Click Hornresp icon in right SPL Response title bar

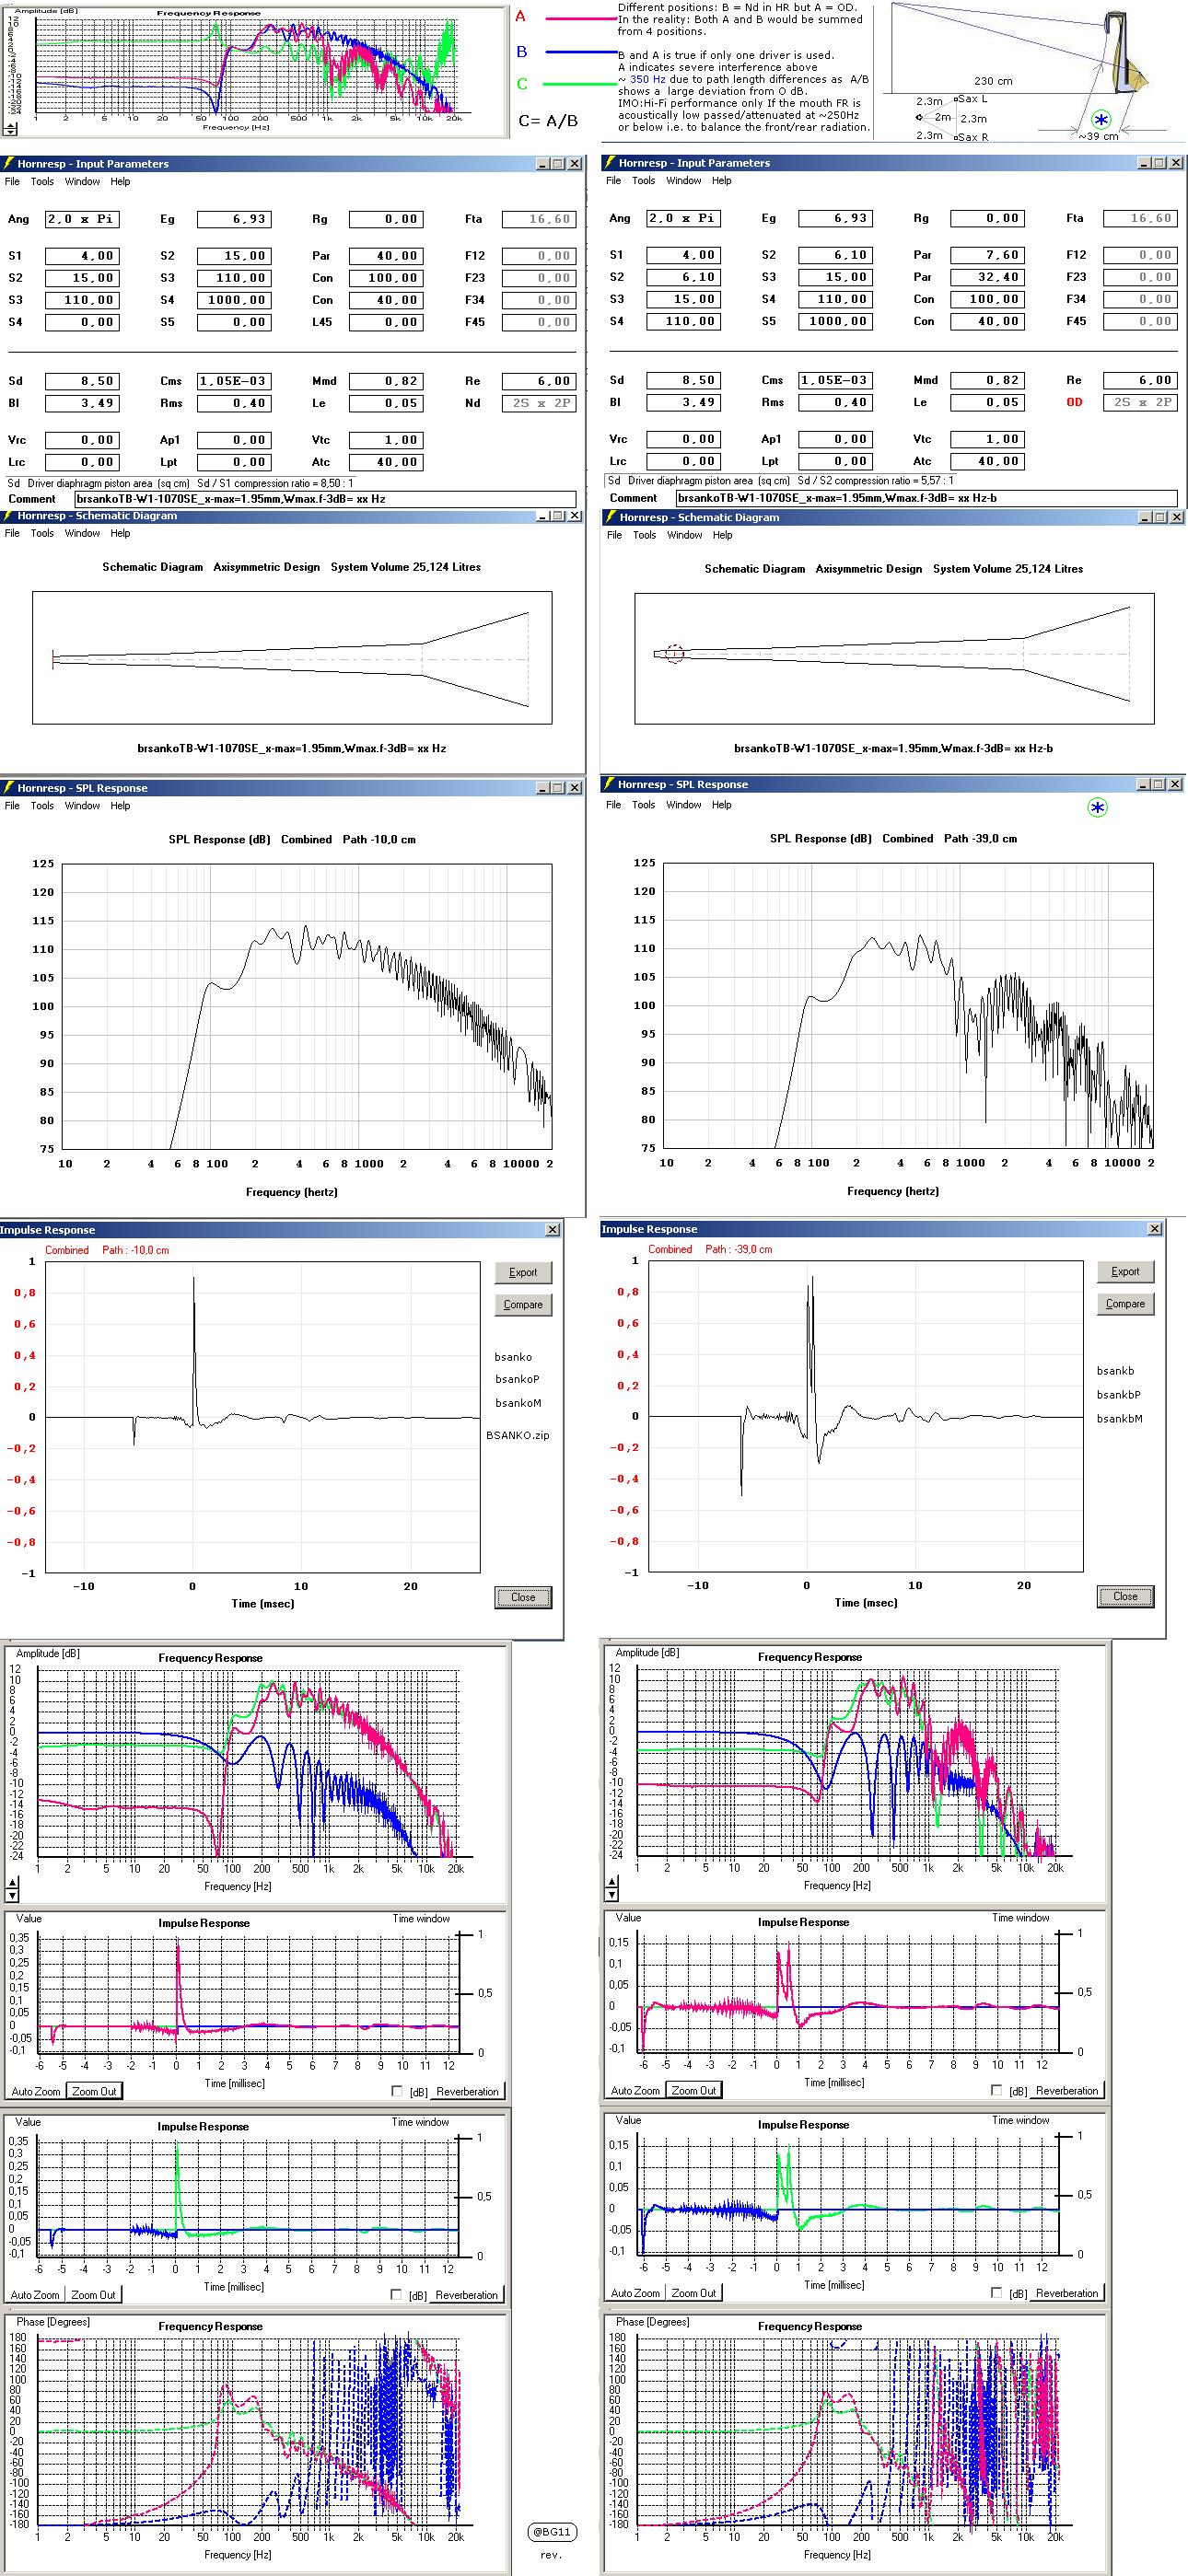coord(610,784)
